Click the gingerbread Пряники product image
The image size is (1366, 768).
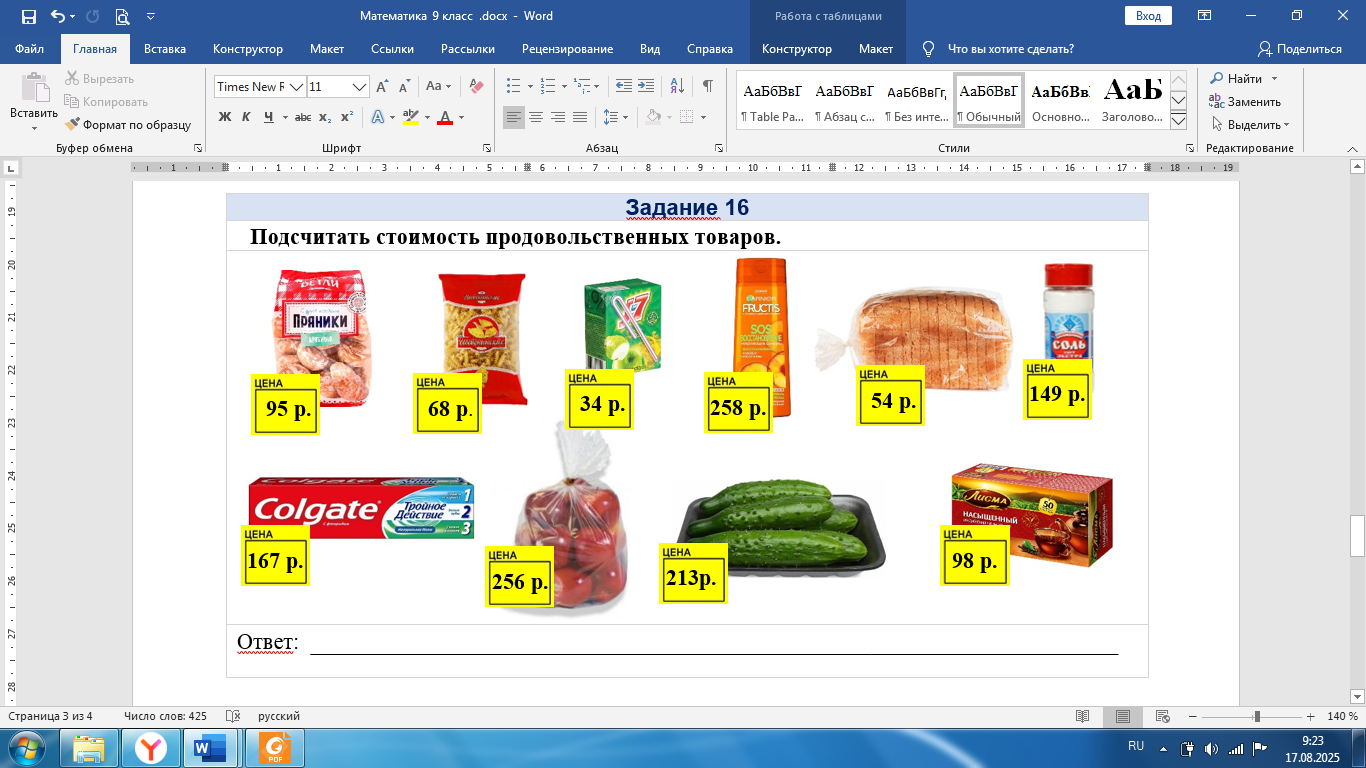coord(323,337)
